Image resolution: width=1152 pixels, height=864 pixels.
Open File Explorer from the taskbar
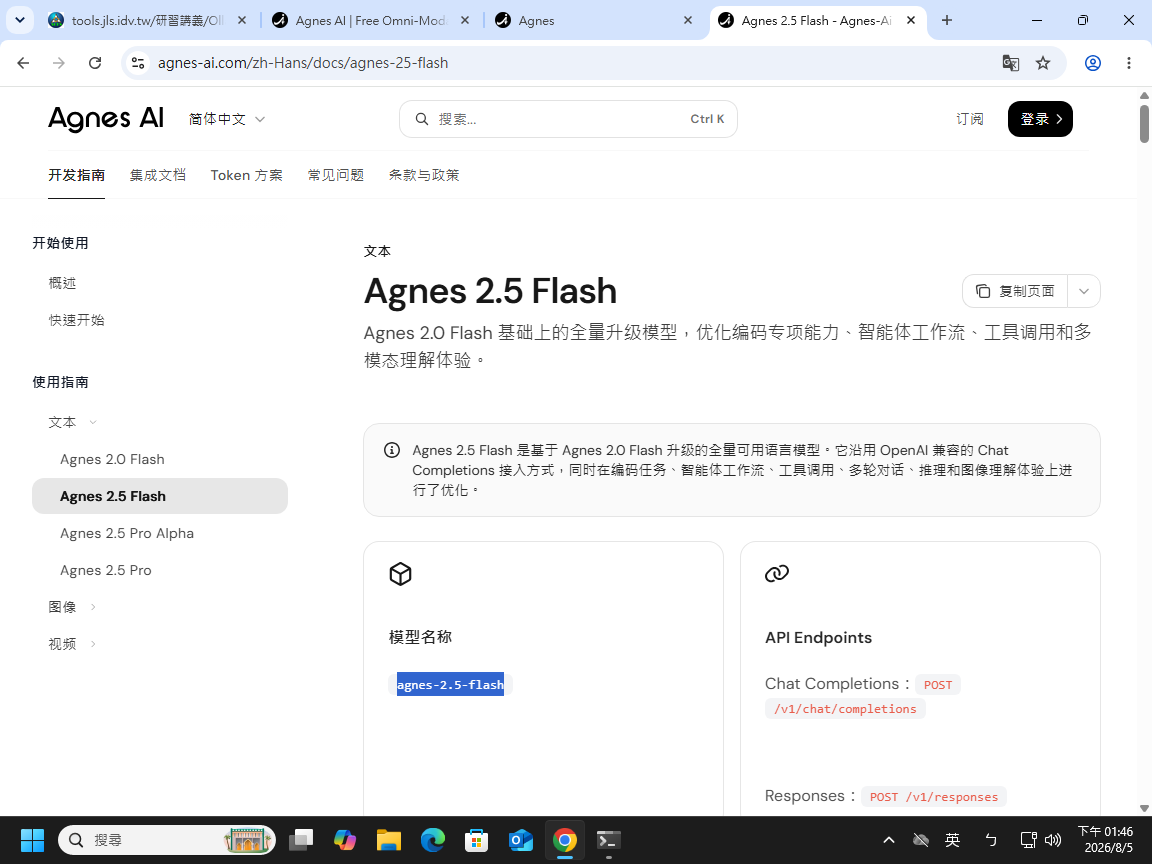[389, 840]
